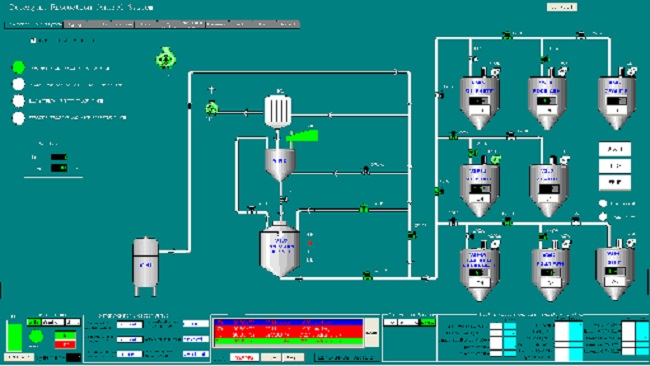Click the white finned heat exchanger unit
Image resolution: width=650 pixels, height=366 pixels.
(x=278, y=111)
